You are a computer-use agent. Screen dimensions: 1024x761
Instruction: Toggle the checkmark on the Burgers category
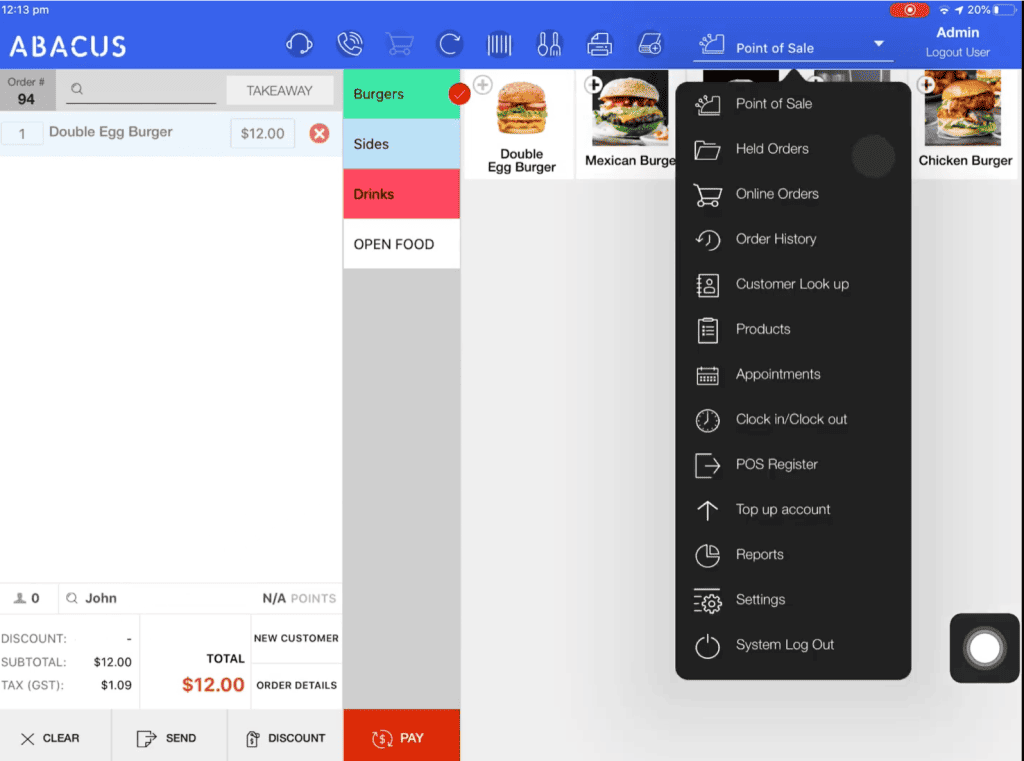458,93
